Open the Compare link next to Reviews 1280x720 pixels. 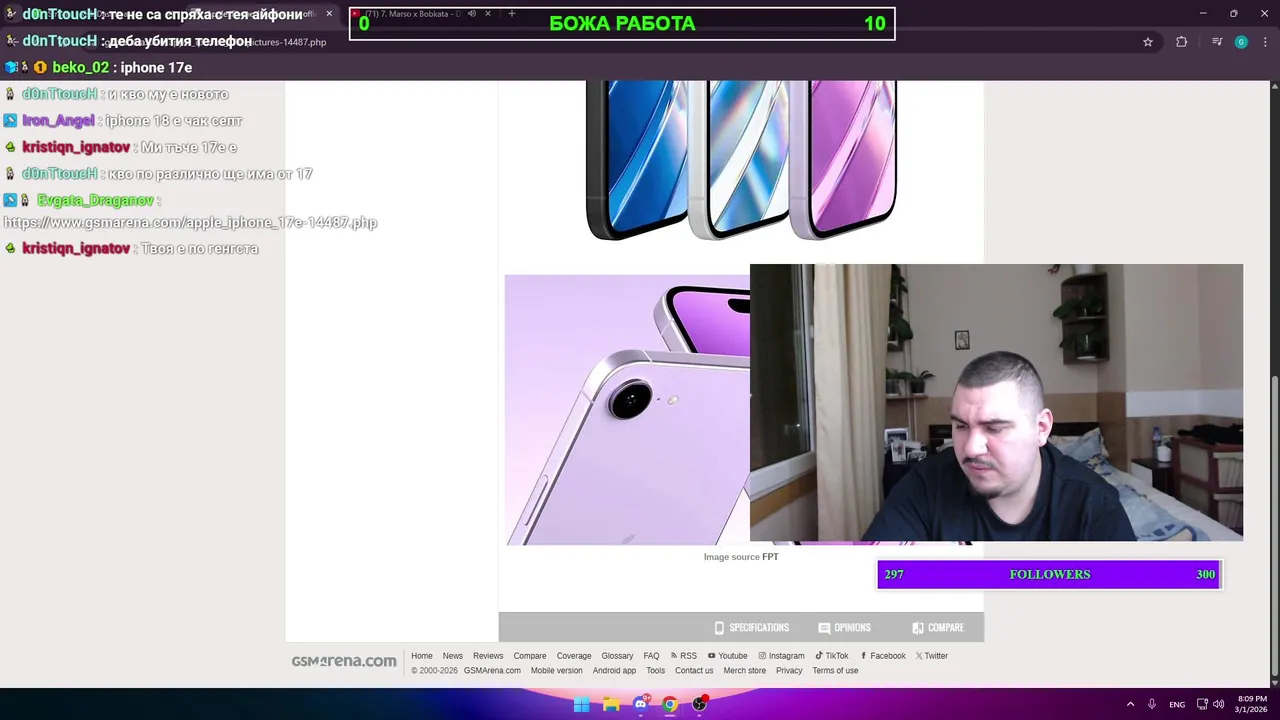pyautogui.click(x=530, y=656)
